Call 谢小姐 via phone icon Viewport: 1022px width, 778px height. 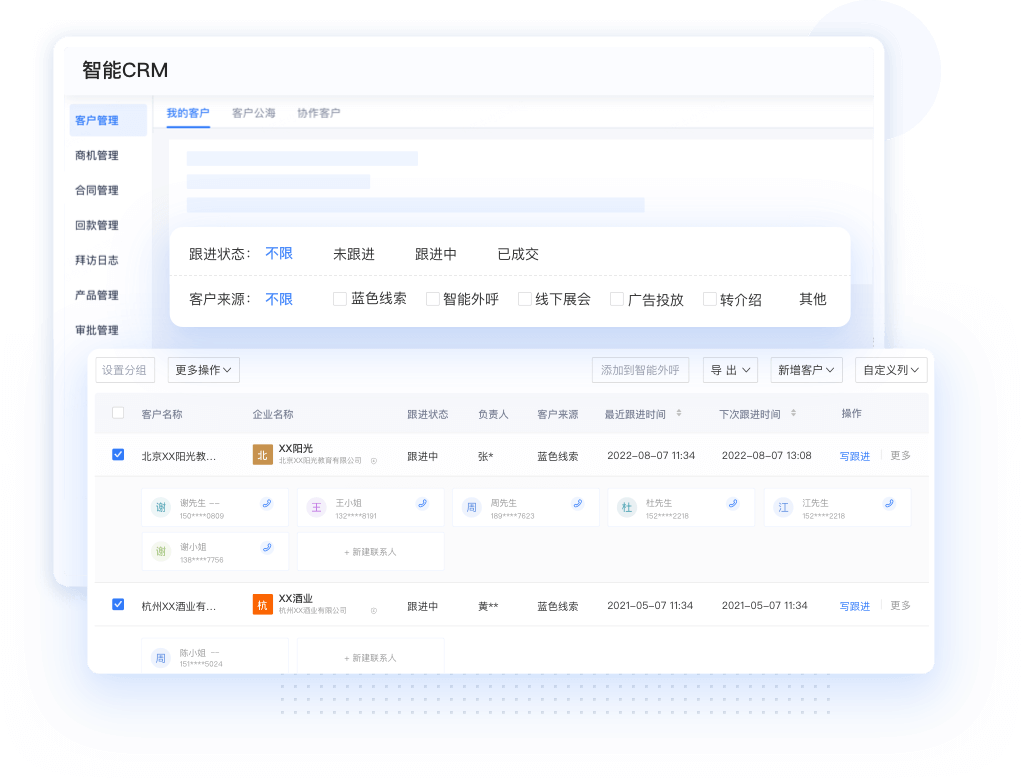[267, 547]
